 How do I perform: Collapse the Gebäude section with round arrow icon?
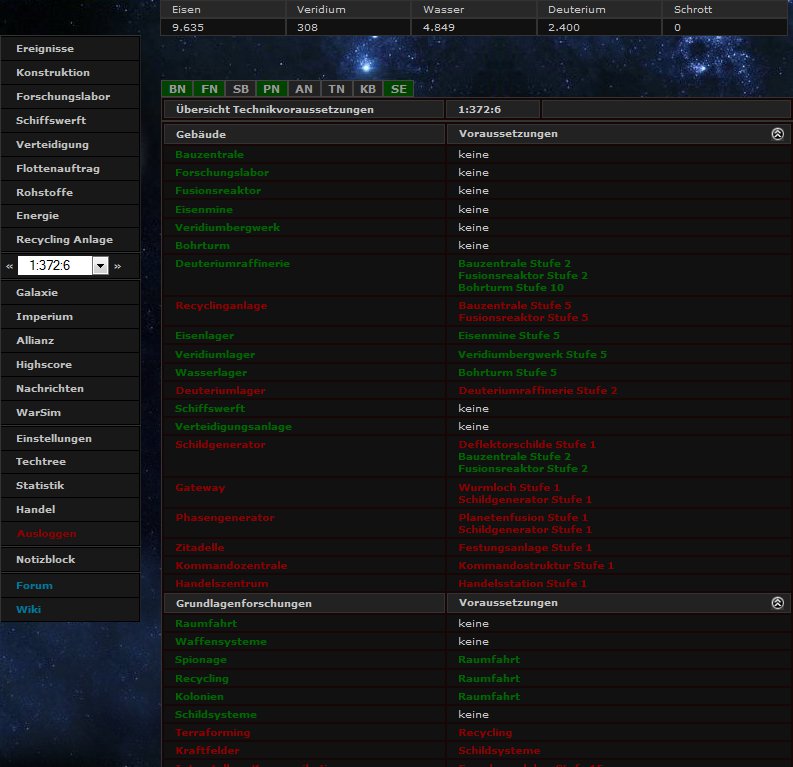[x=777, y=133]
